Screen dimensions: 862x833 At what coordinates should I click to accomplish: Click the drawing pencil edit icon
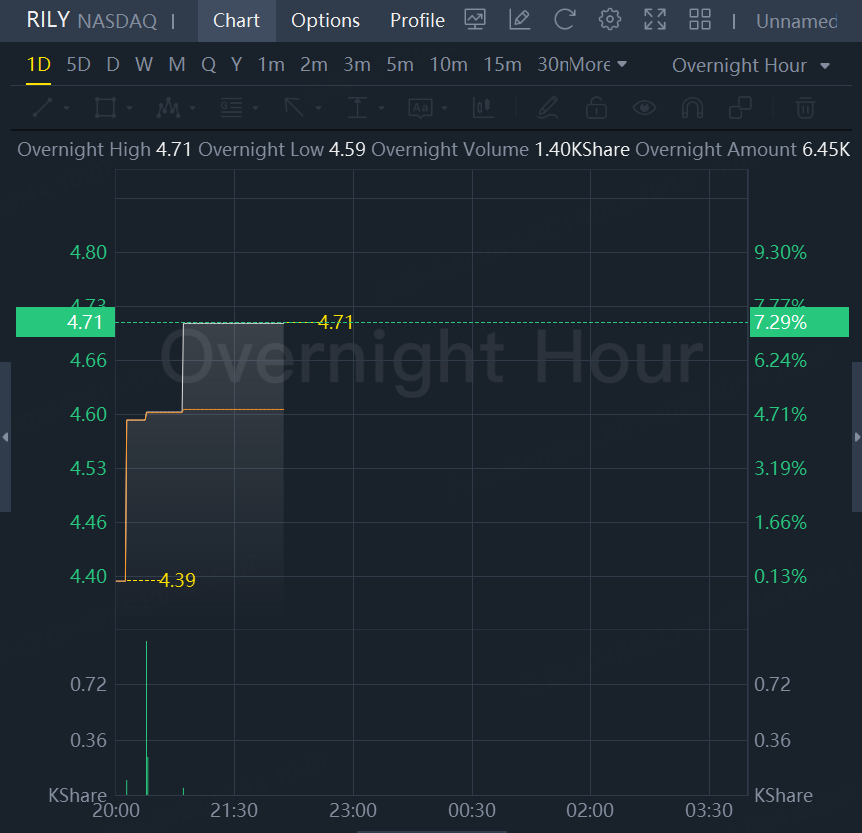tap(548, 108)
